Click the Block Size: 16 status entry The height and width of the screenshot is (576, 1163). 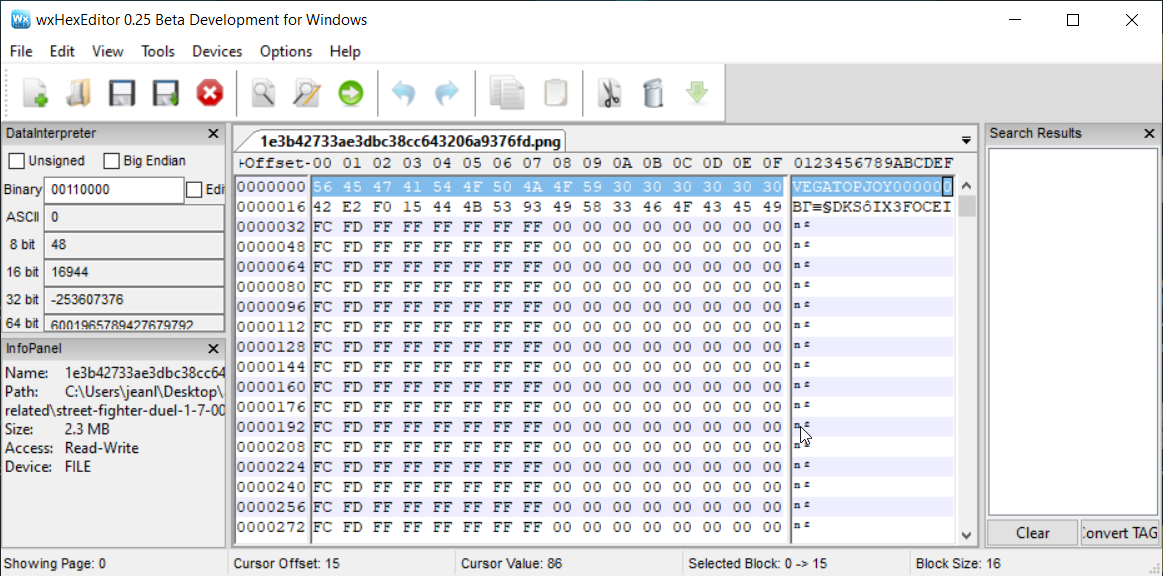[x=958, y=563]
